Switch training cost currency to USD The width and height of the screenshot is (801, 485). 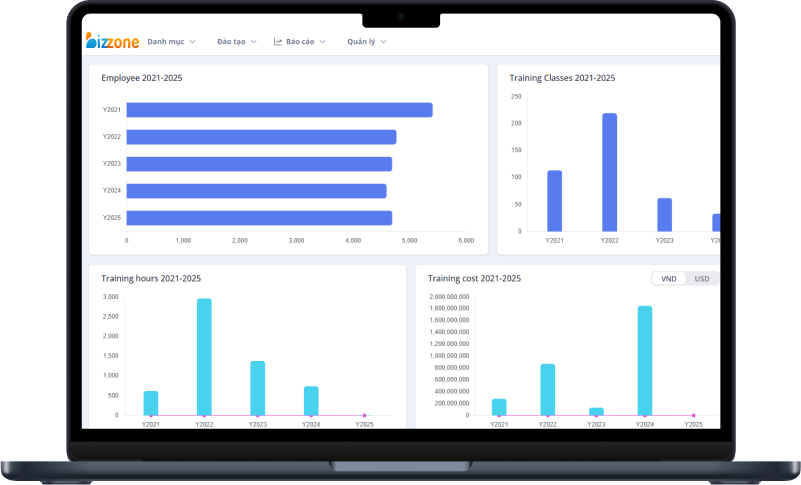702,279
